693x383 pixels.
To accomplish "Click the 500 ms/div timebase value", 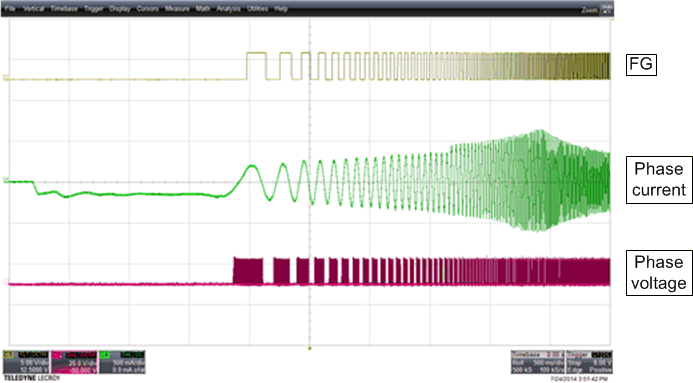I will [549, 362].
